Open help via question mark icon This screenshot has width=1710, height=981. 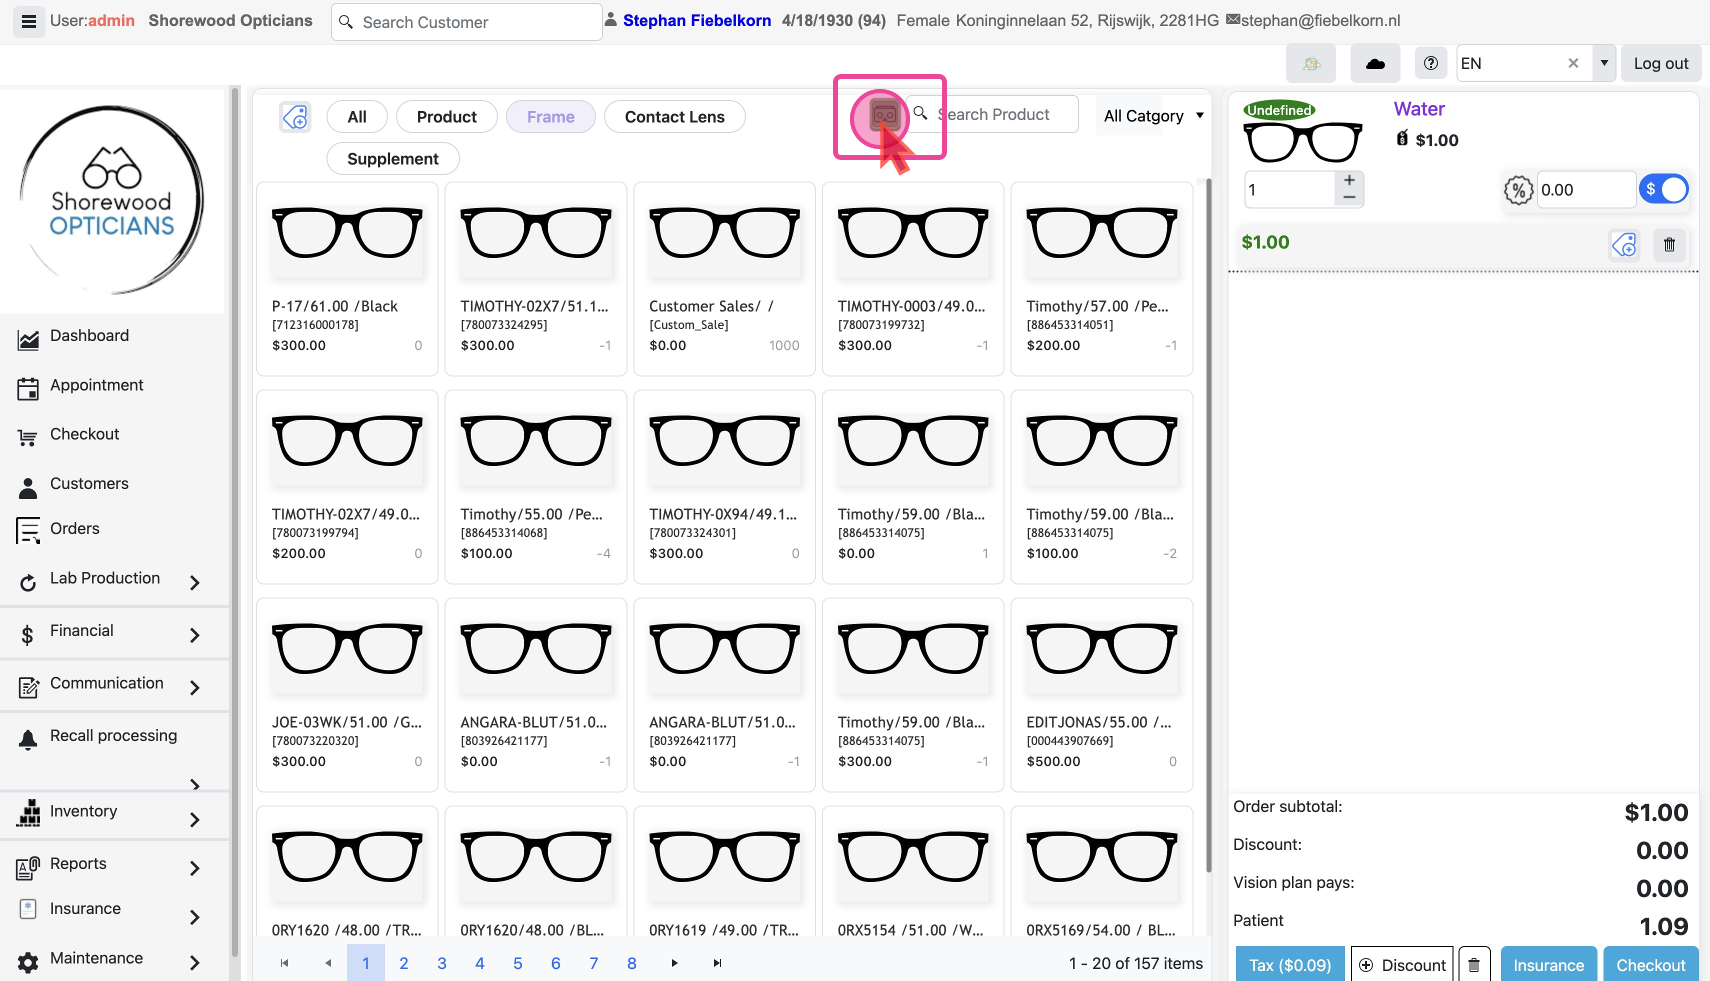pyautogui.click(x=1431, y=63)
